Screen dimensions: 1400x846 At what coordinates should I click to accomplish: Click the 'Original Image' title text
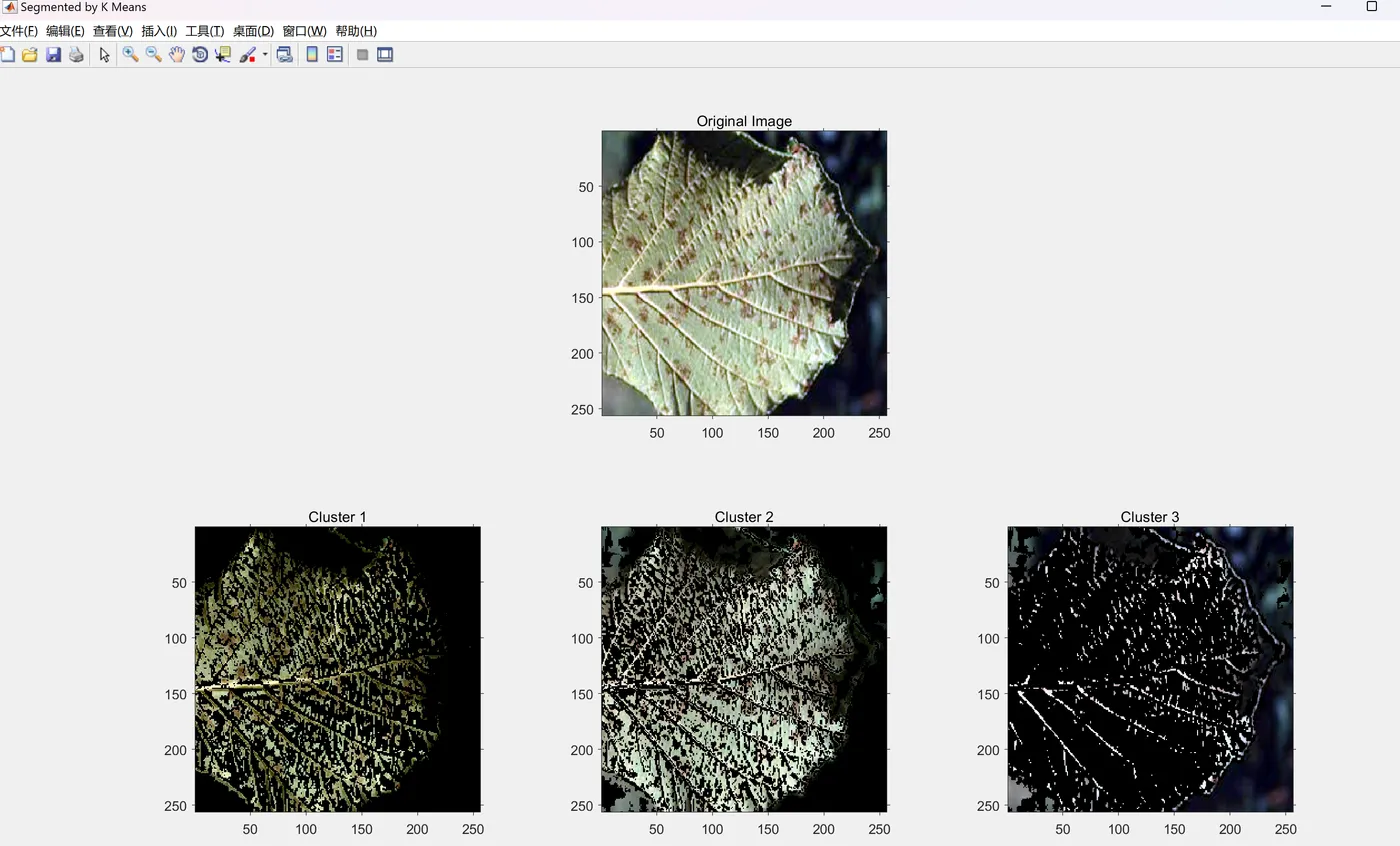744,121
